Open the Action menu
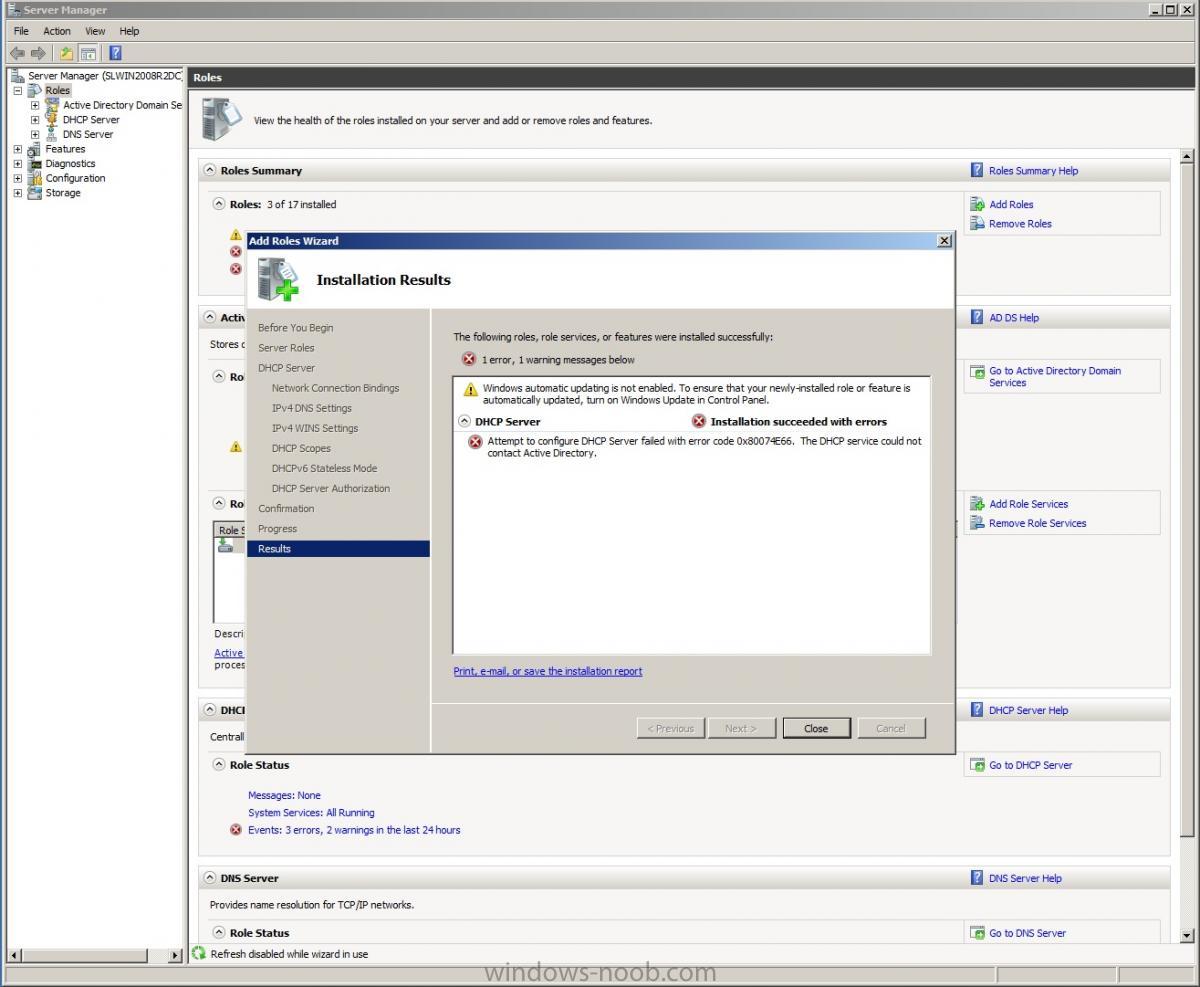 pyautogui.click(x=57, y=31)
